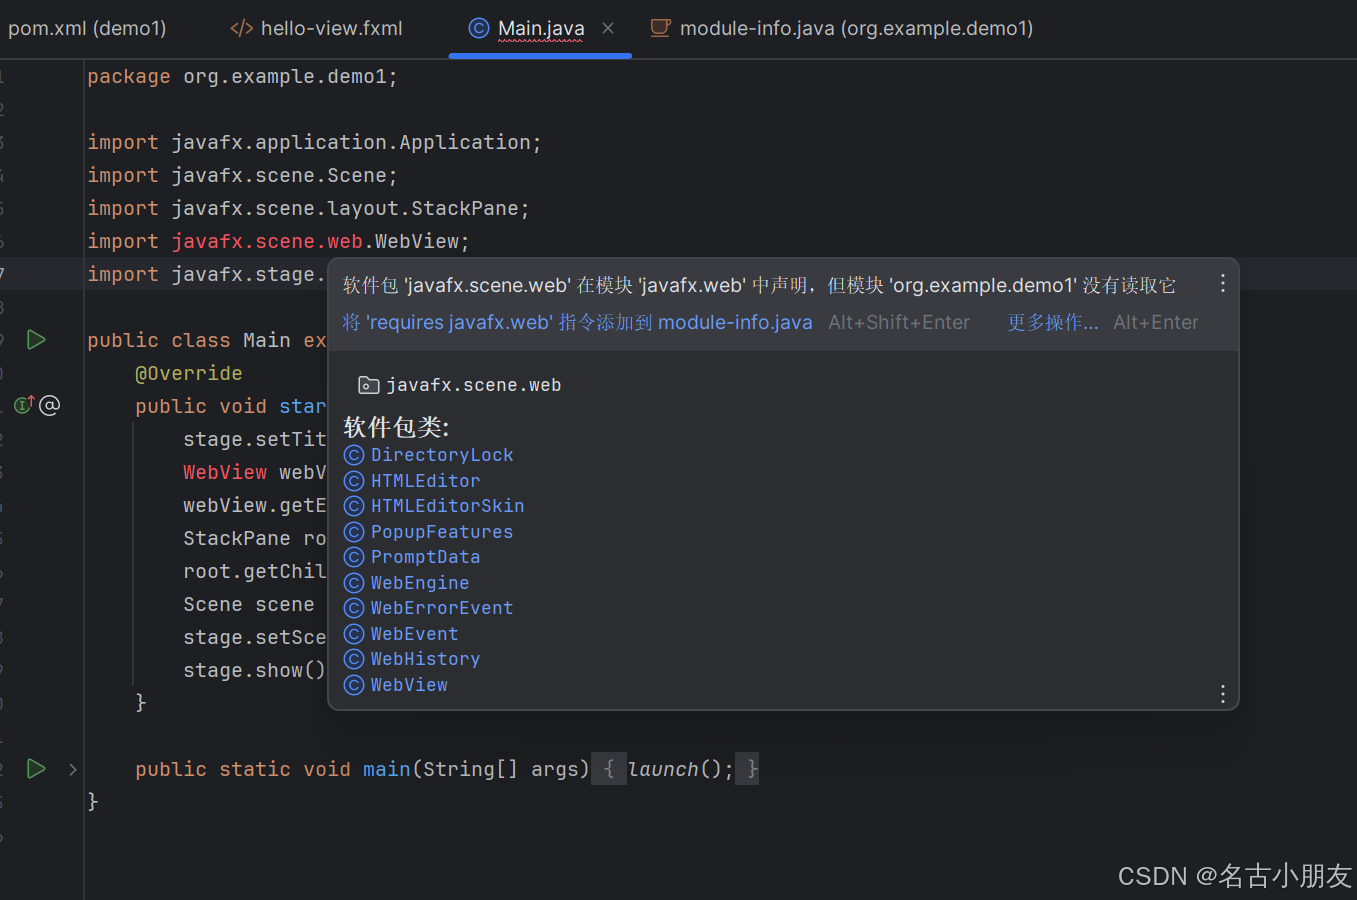Open the HTMLEditor class link
Screen dimensions: 1357x900
426,481
